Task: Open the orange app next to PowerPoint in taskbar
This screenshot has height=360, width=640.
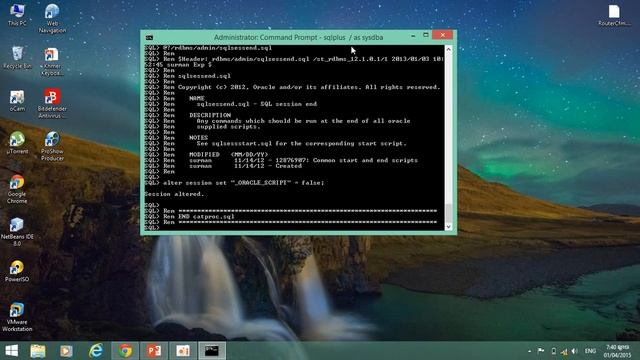Action: point(182,351)
